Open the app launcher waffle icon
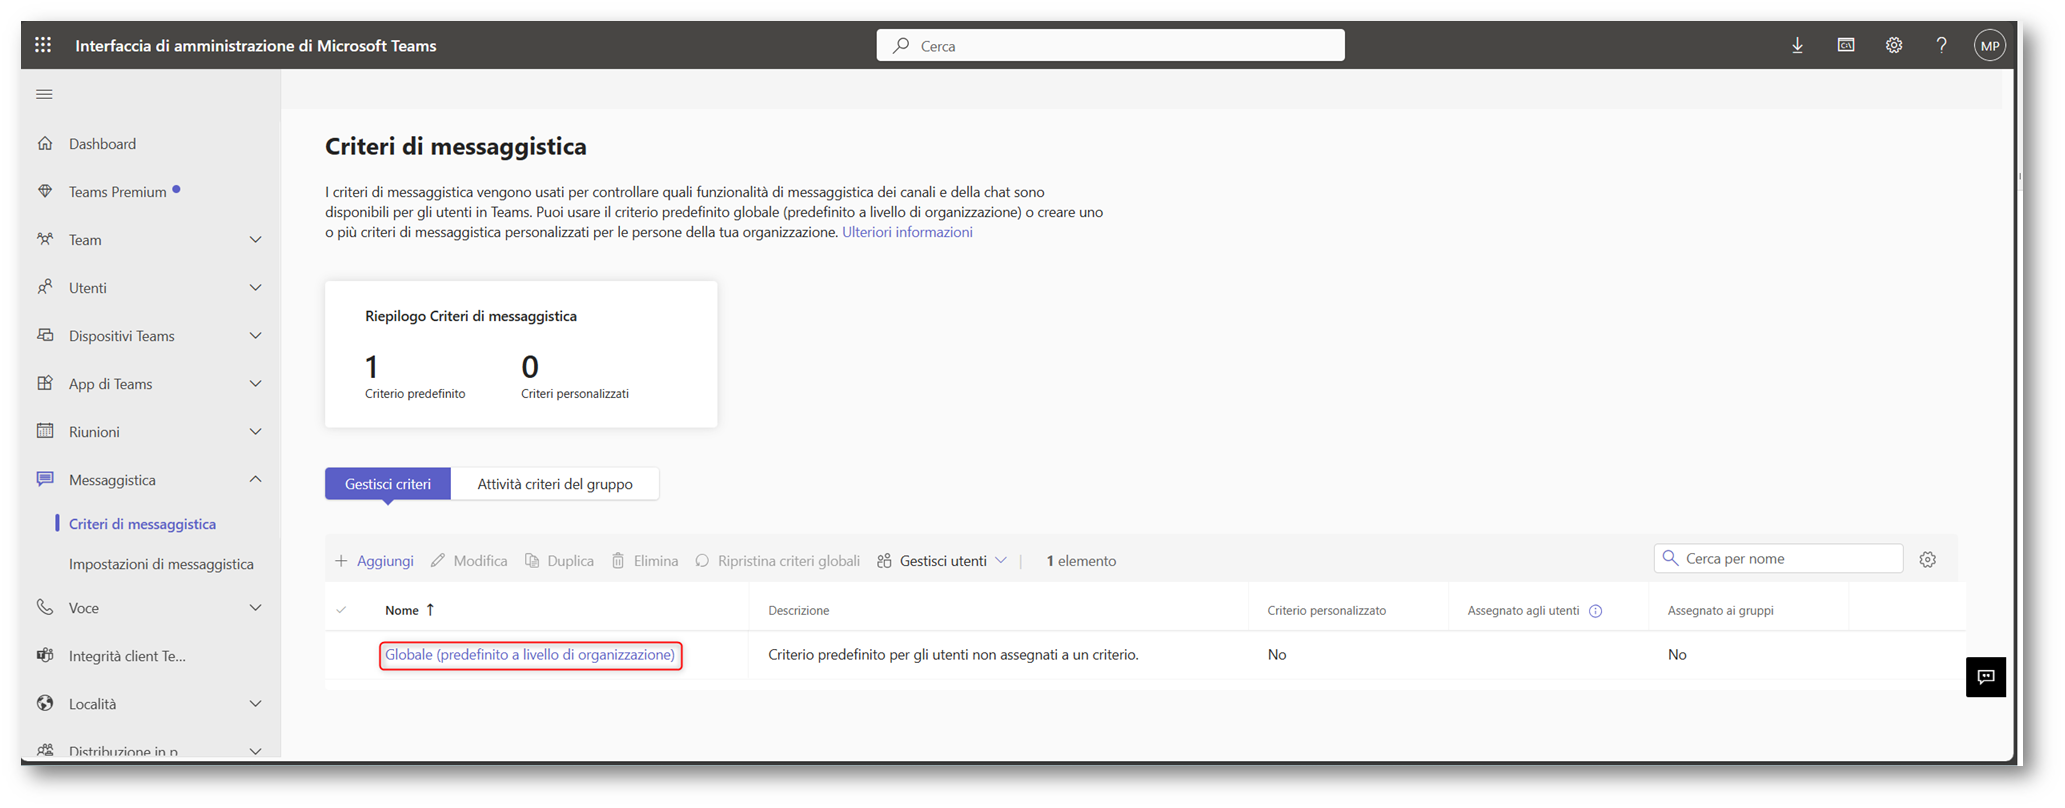The width and height of the screenshot is (2065, 808). [x=43, y=45]
